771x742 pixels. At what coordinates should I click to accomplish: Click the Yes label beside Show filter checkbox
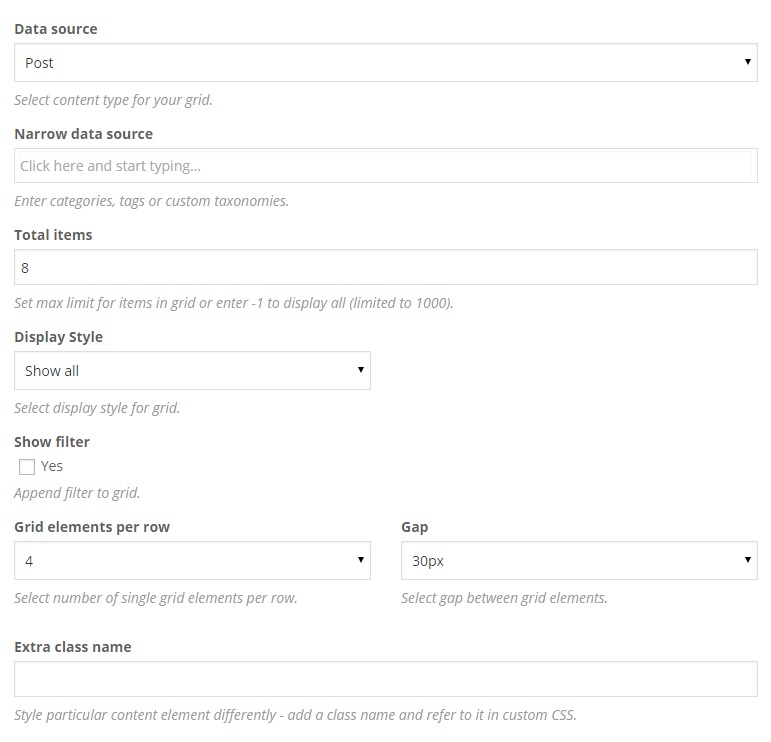coord(52,466)
